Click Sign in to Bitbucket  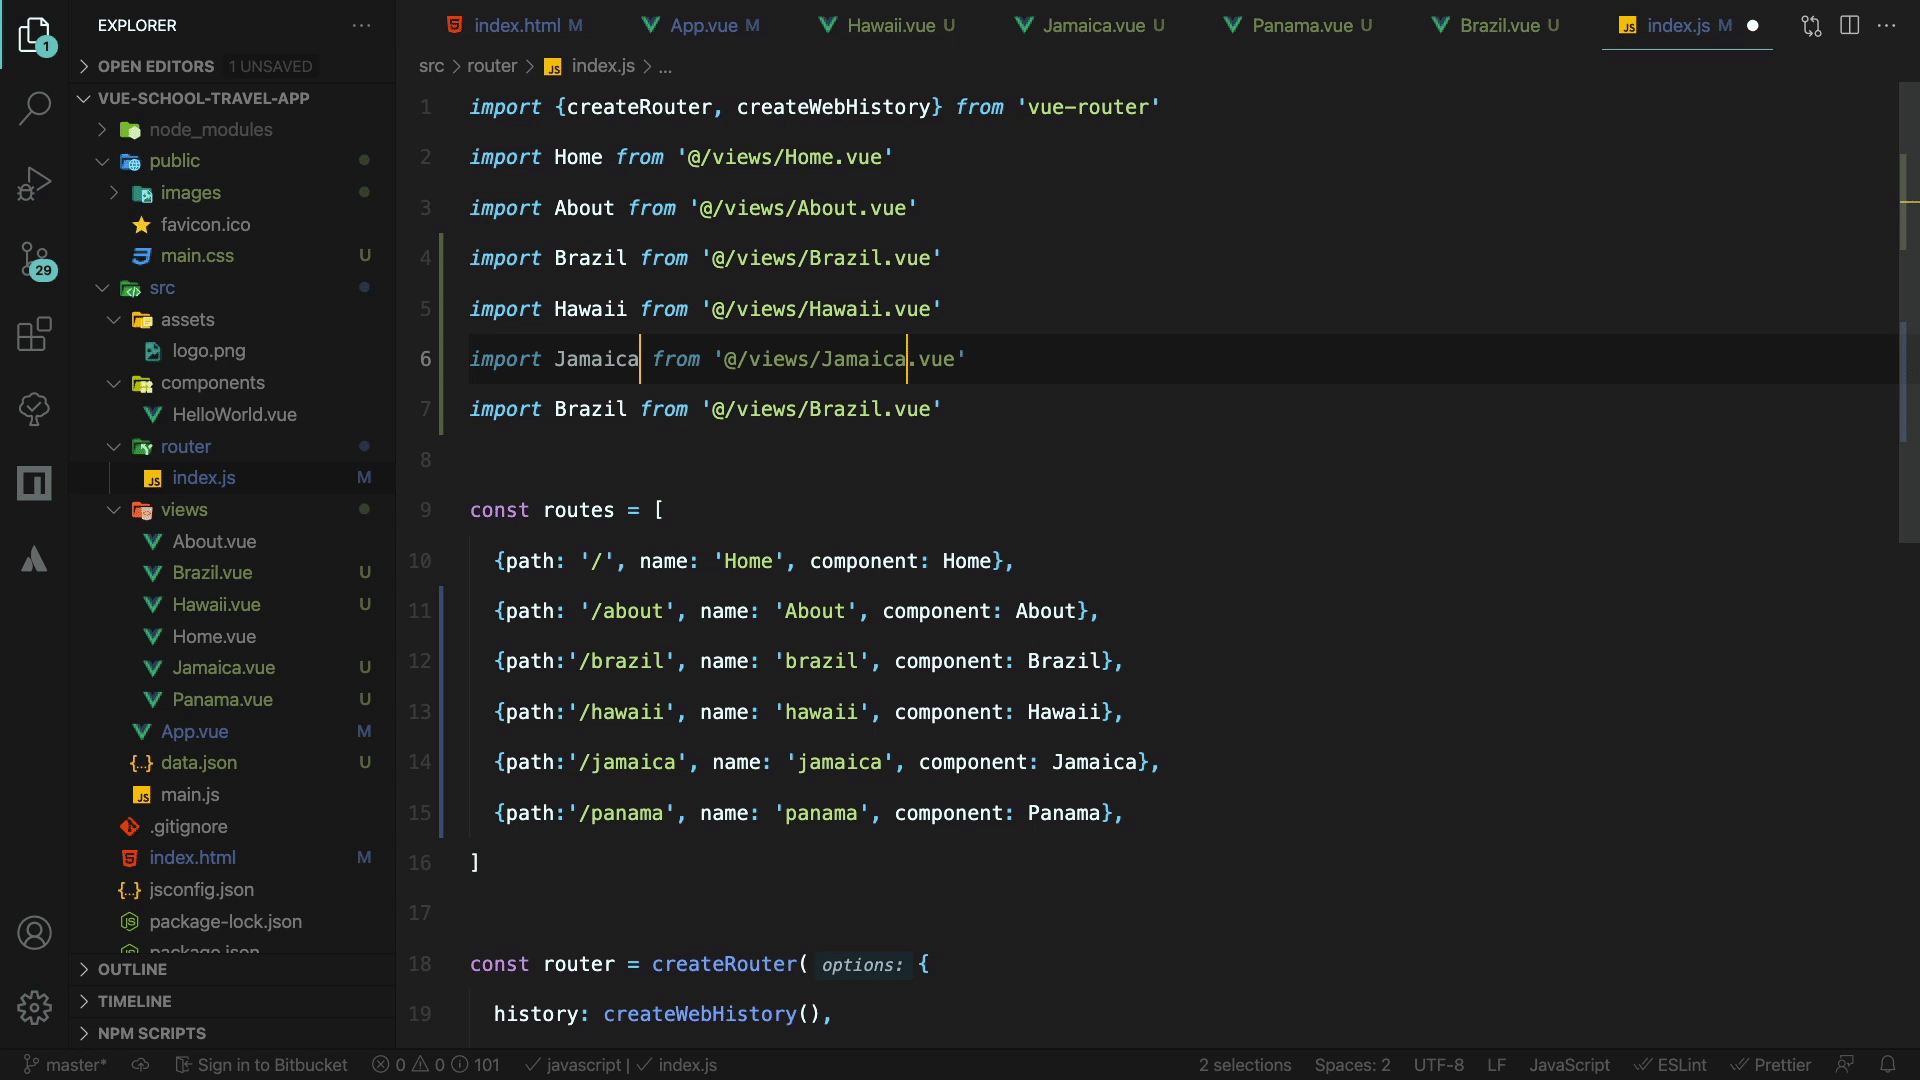click(x=262, y=1065)
